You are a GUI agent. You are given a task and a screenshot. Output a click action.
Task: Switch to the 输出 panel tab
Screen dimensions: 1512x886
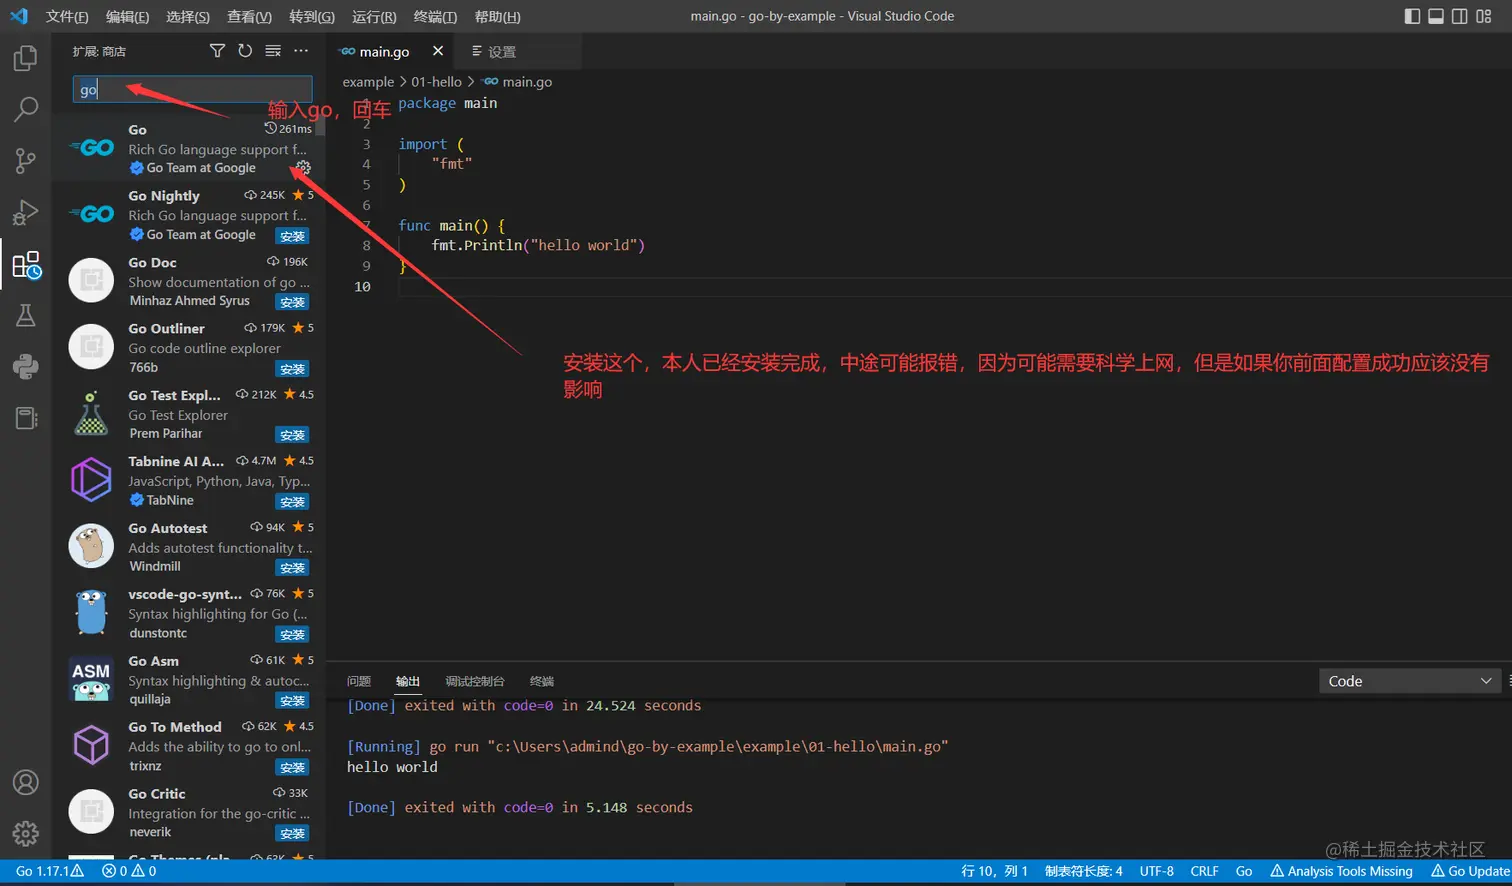pos(407,681)
